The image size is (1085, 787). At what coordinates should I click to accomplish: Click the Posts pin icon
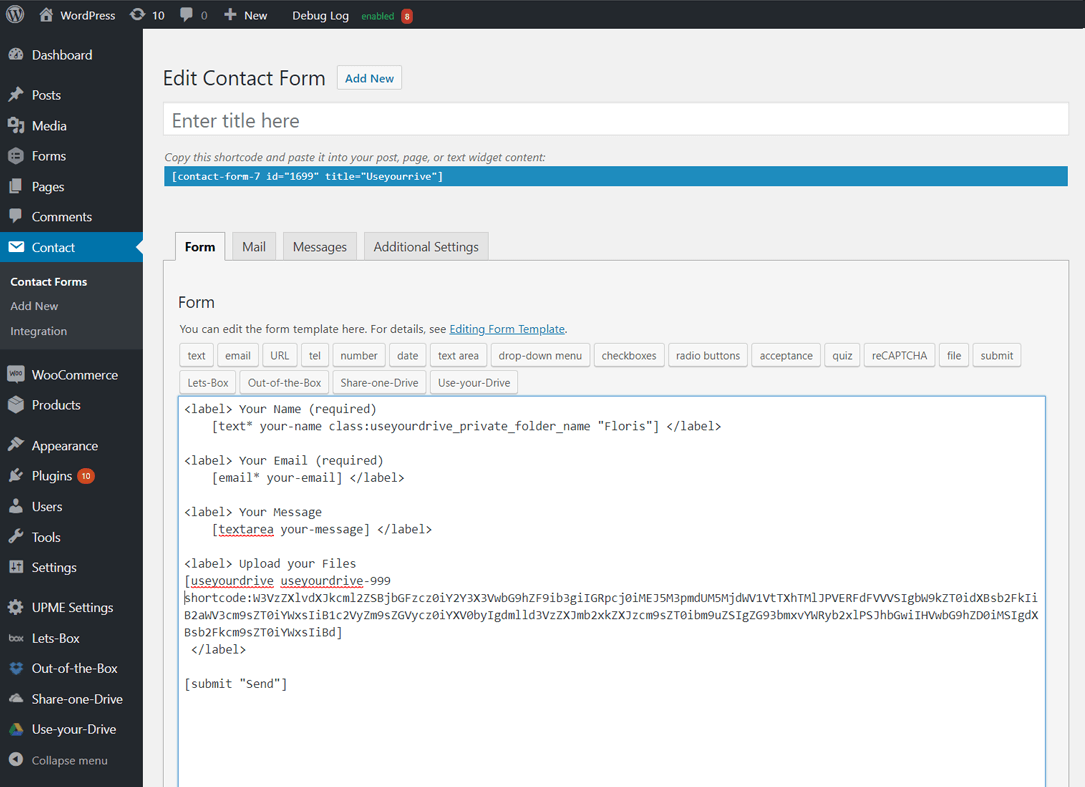tap(16, 95)
